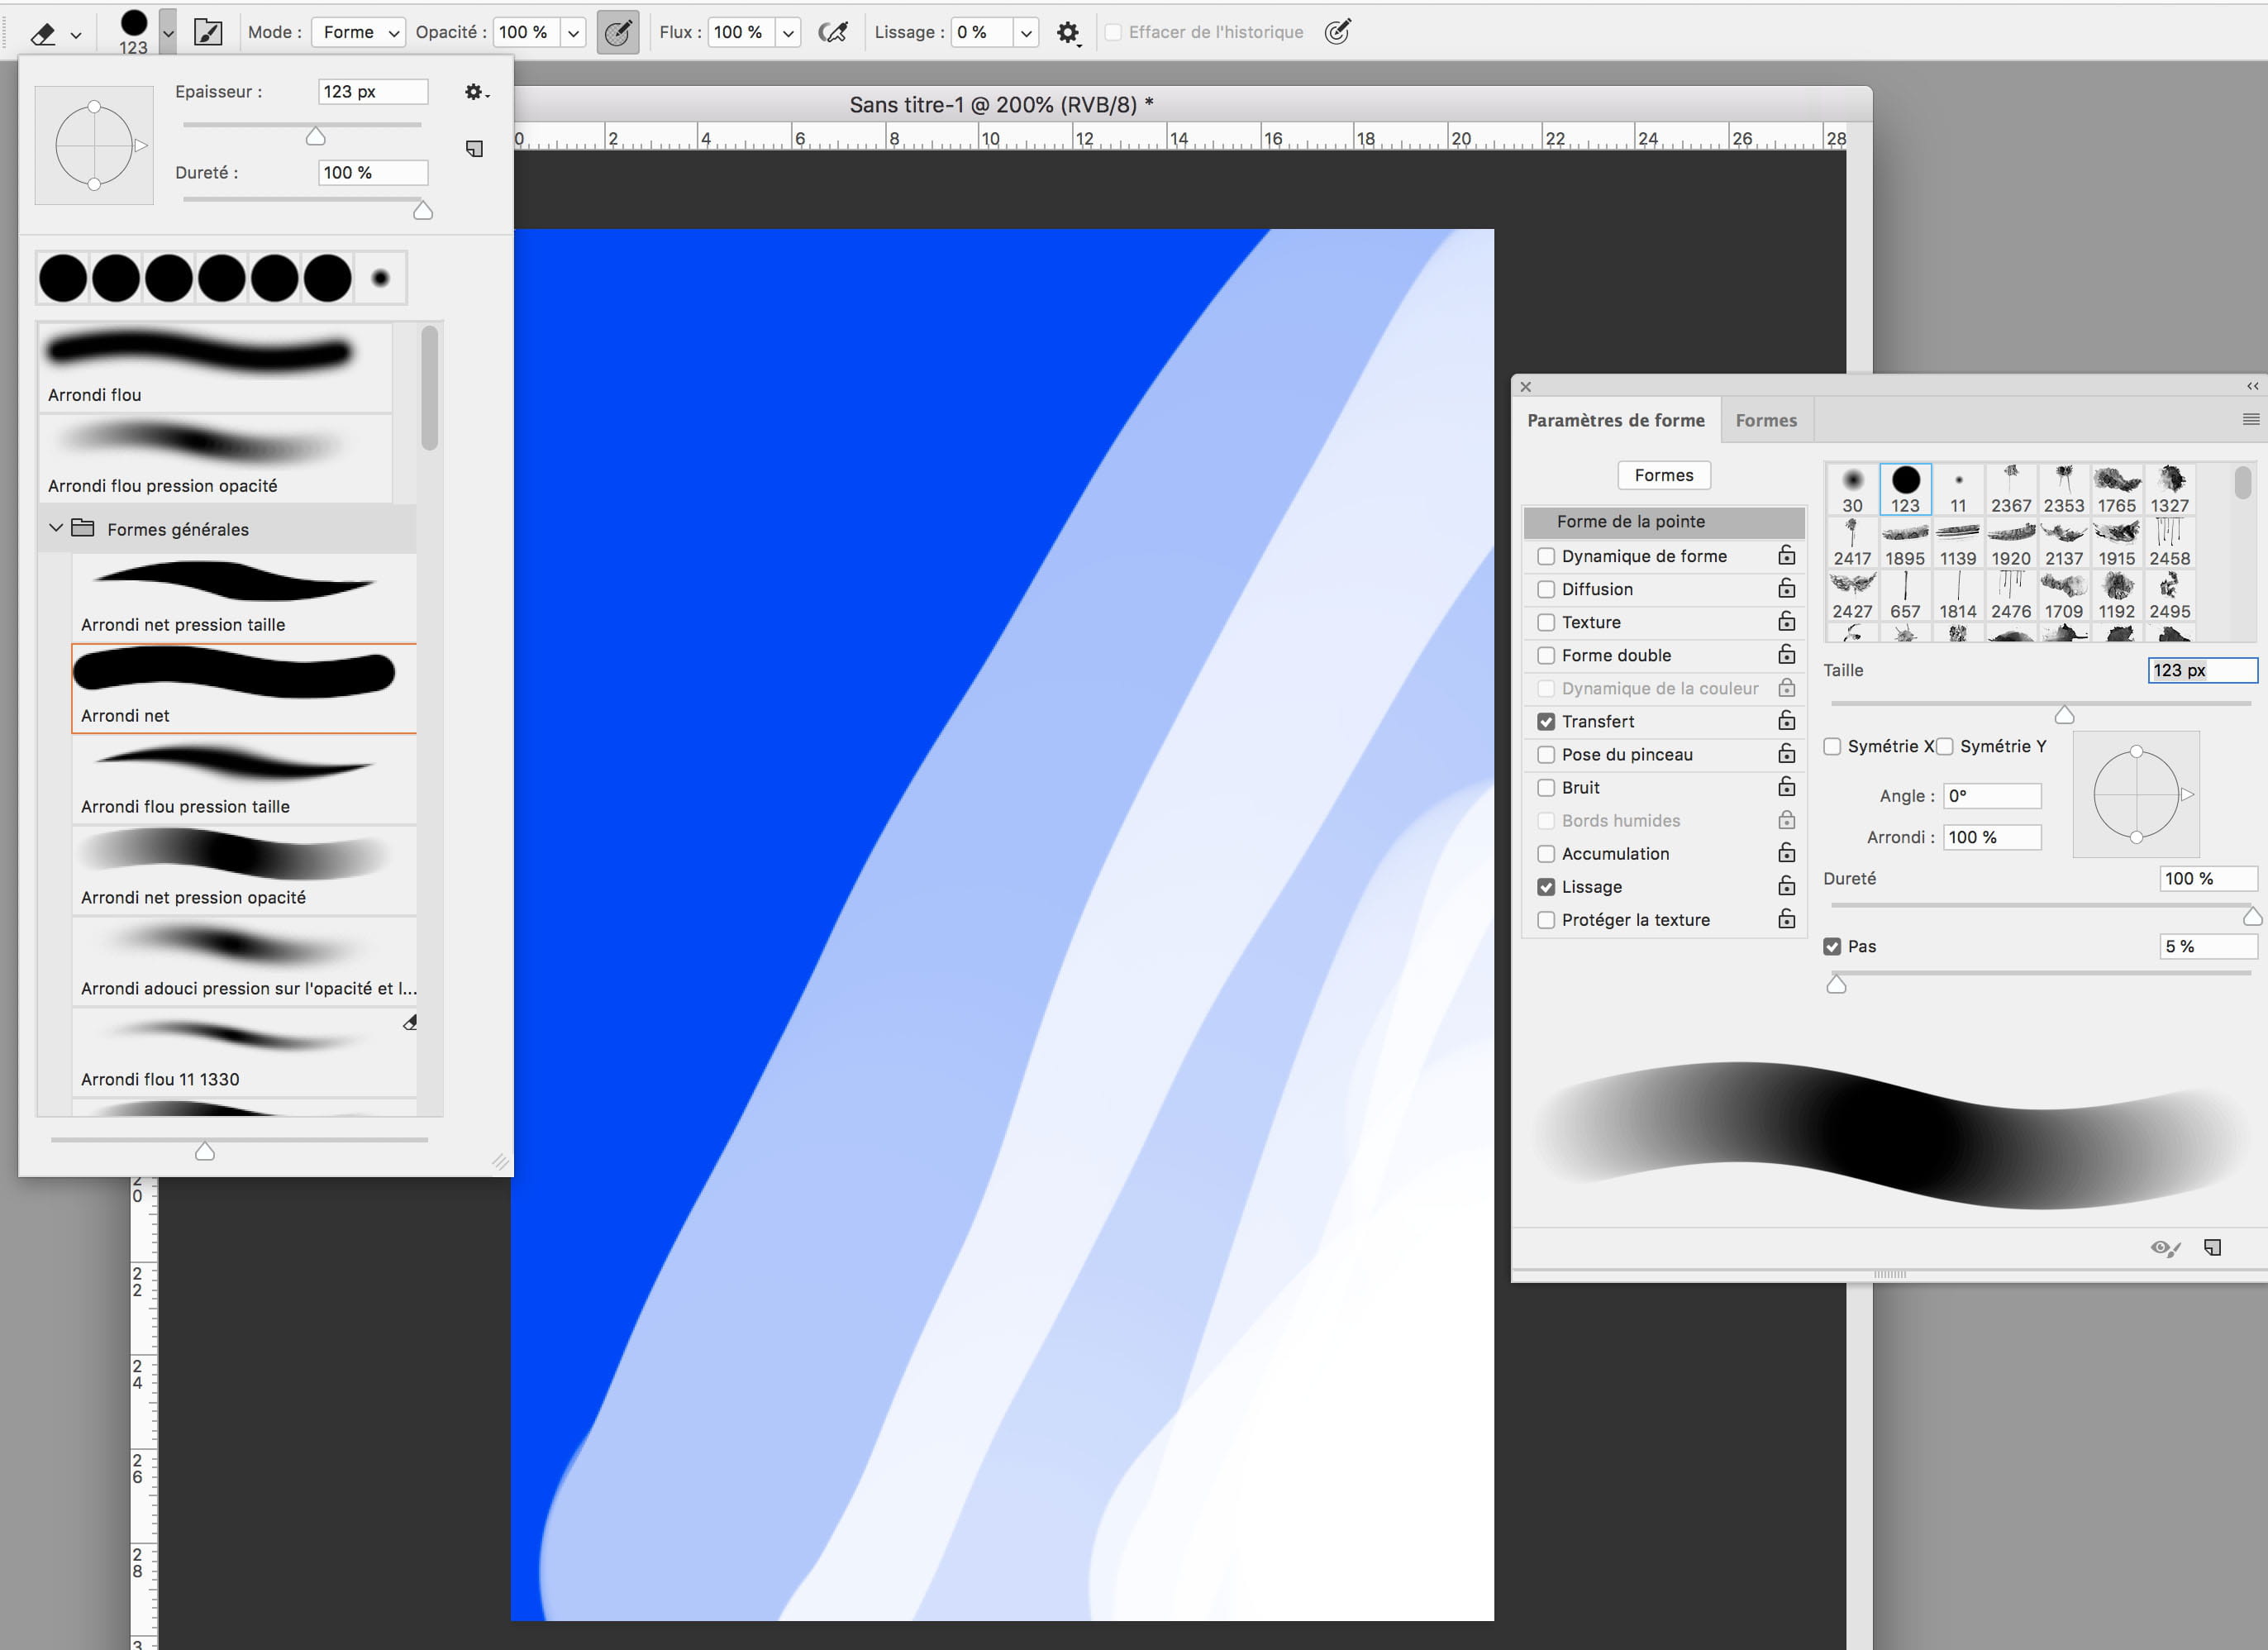This screenshot has height=1650, width=2268.
Task: Lock the Transfert setting
Action: pos(1787,720)
